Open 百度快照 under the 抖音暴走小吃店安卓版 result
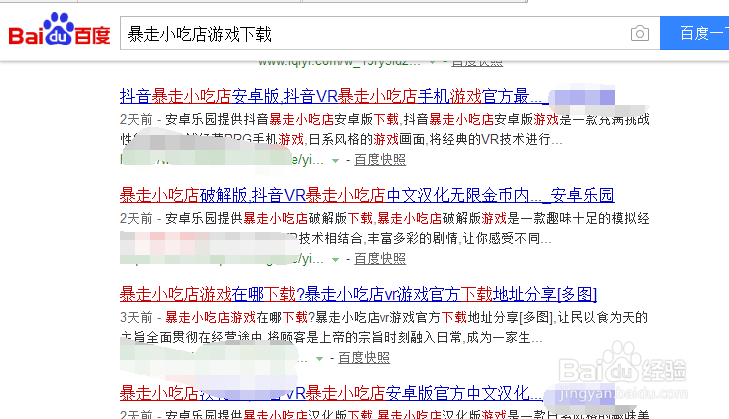729x419 pixels. pos(380,160)
